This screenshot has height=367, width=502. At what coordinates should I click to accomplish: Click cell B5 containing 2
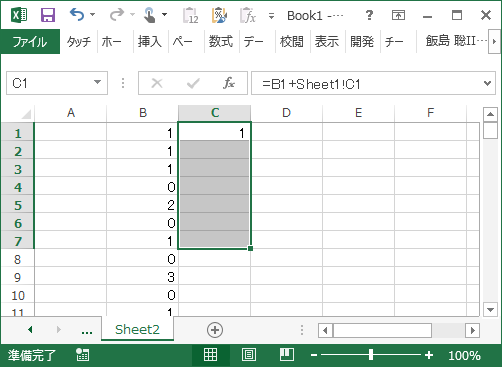[143, 205]
